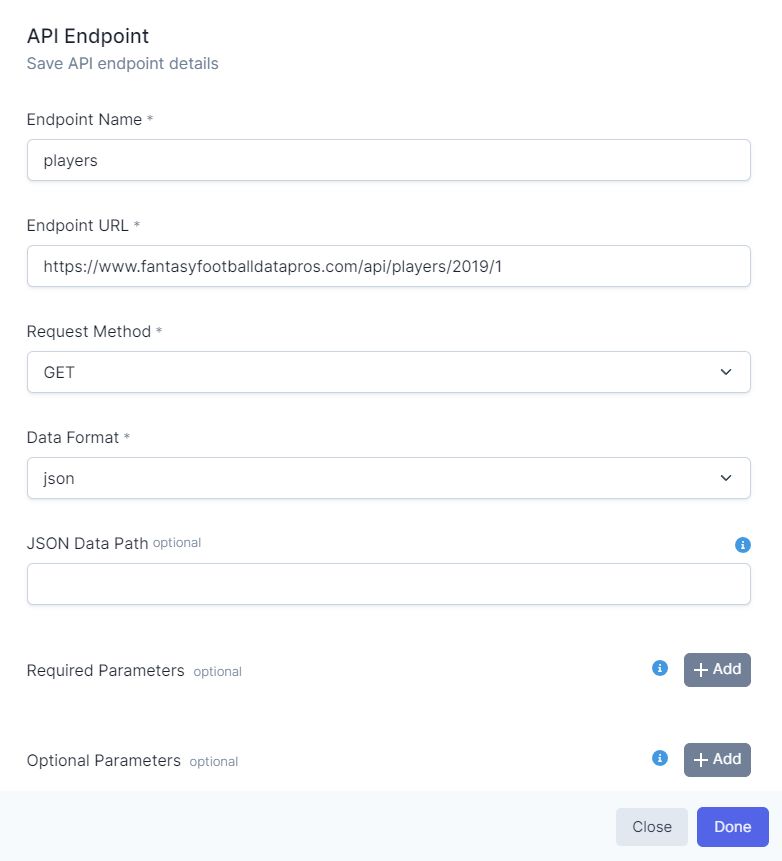Focus the Endpoint URL input field
Viewport: 782px width, 861px height.
pos(388,266)
